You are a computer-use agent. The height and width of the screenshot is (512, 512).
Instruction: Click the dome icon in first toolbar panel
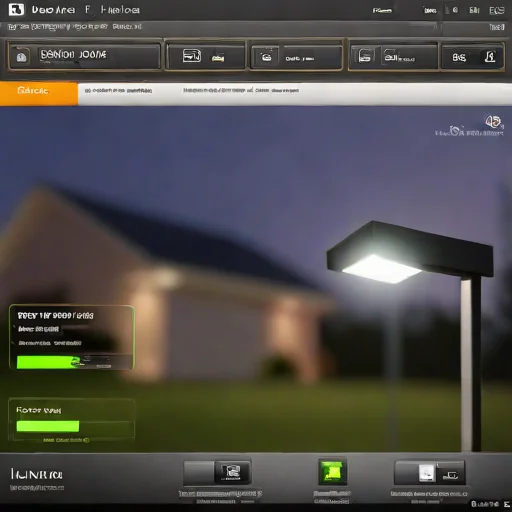coord(22,57)
